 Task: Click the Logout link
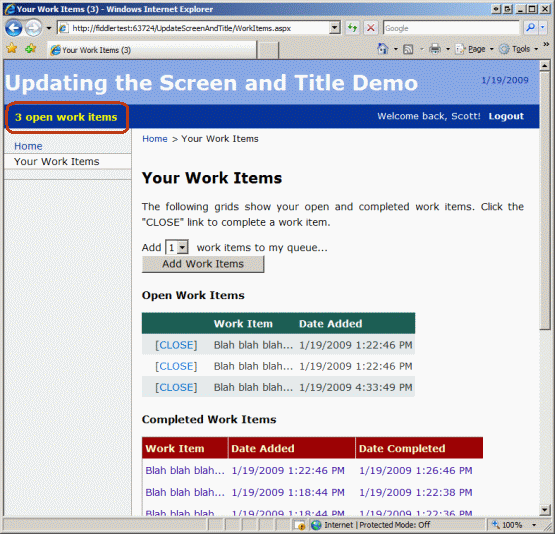pyautogui.click(x=506, y=116)
